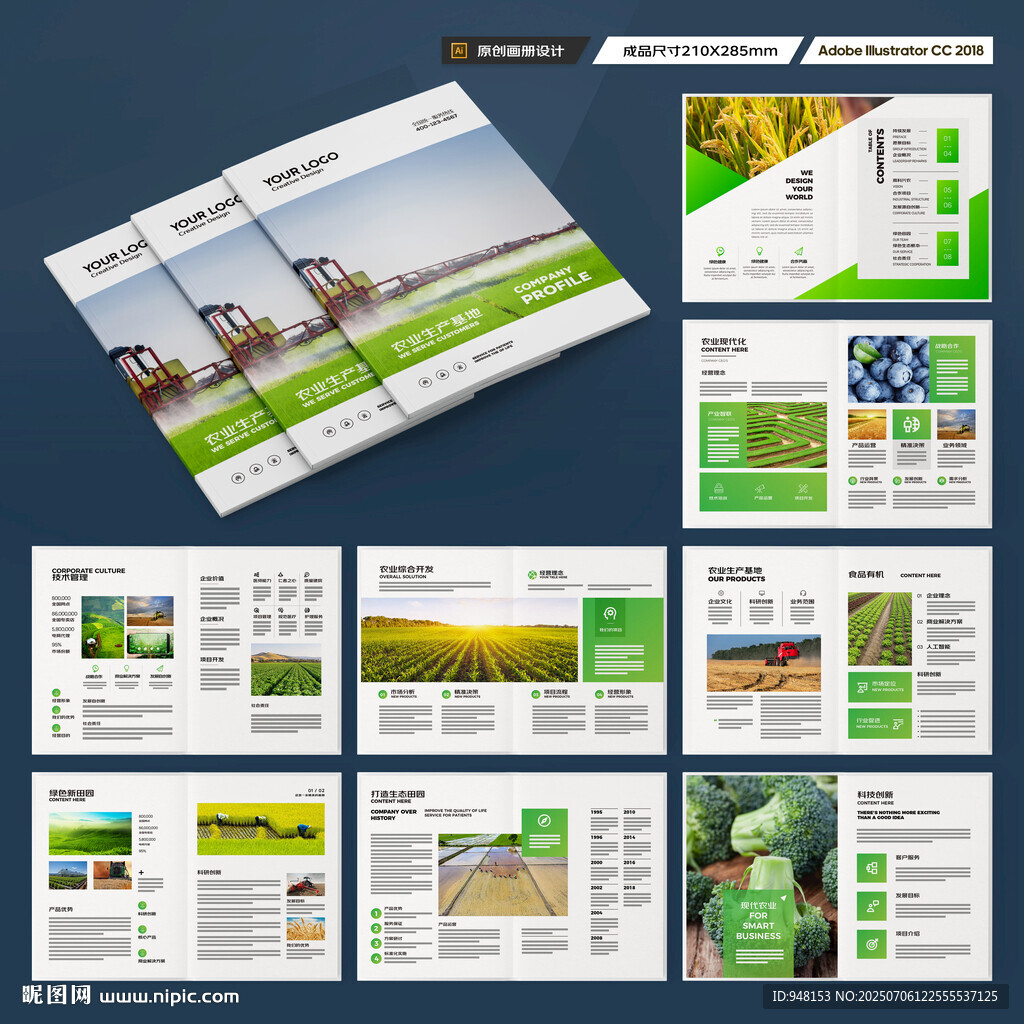Click the '农业生产基地 OUR PRODUCTS' heading
Screen dimensions: 1024x1024
pyautogui.click(x=736, y=574)
